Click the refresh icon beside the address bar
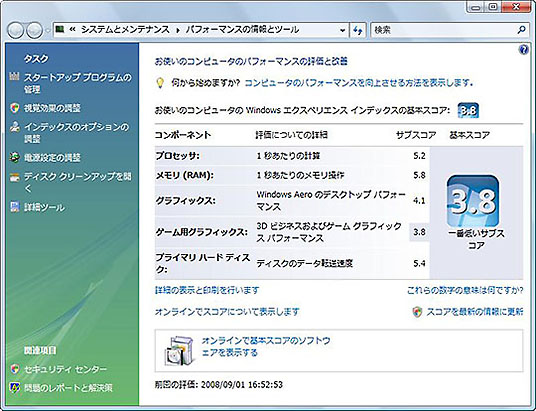The image size is (536, 411). point(358,30)
